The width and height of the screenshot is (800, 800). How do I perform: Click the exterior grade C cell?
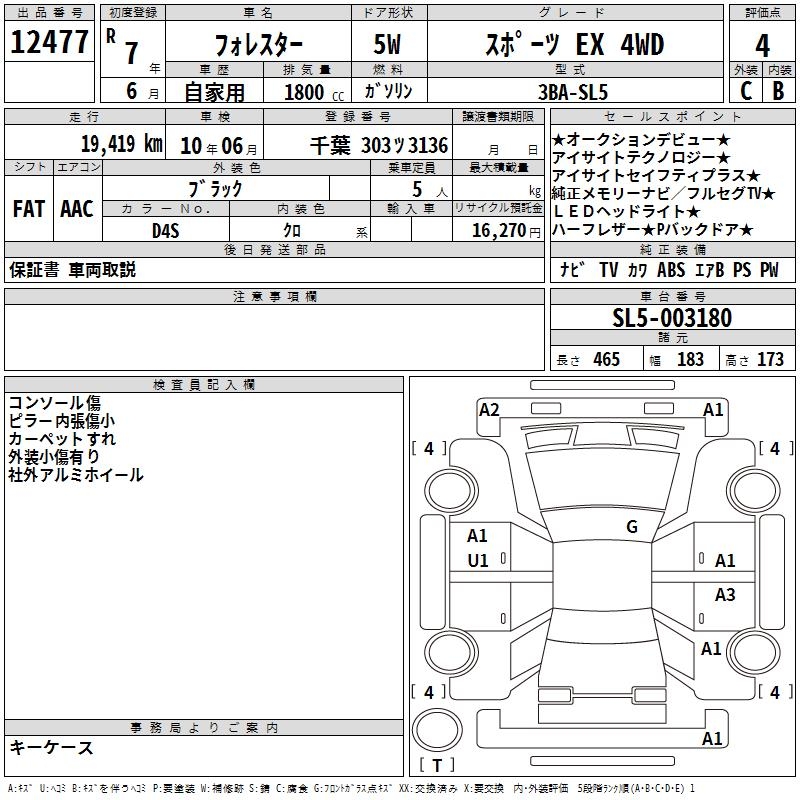(746, 90)
